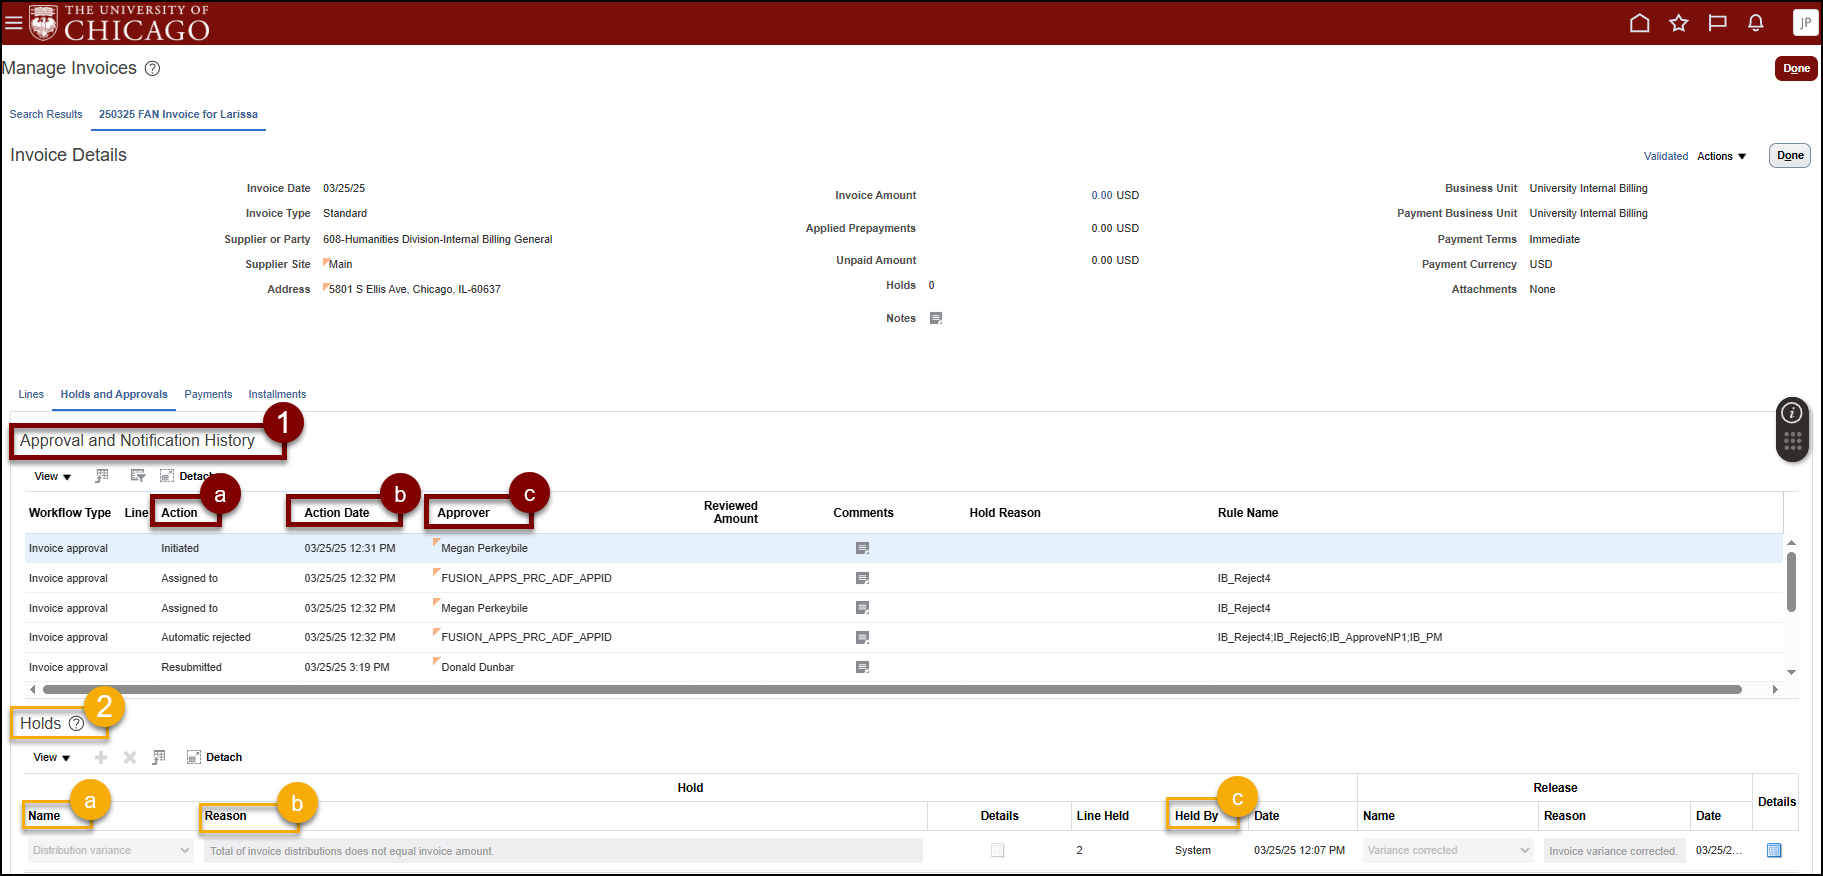The width and height of the screenshot is (1823, 876).
Task: Go to the Home page icon
Action: [x=1639, y=23]
